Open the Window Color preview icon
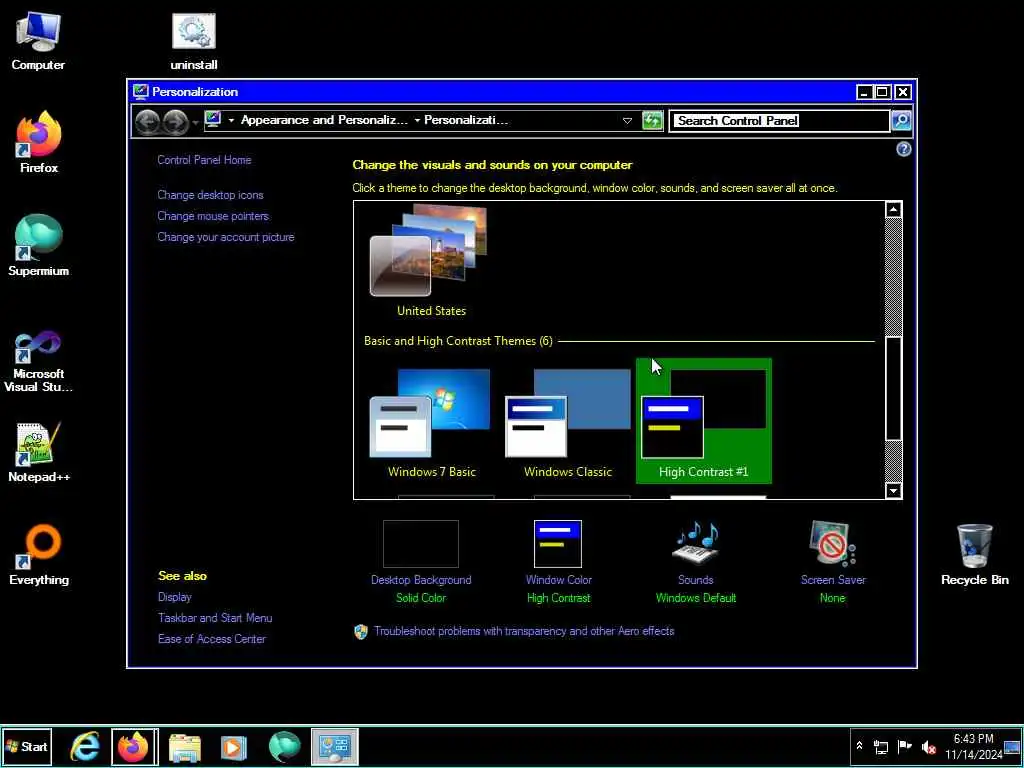Screen dimensions: 1024x768 pyautogui.click(x=558, y=544)
